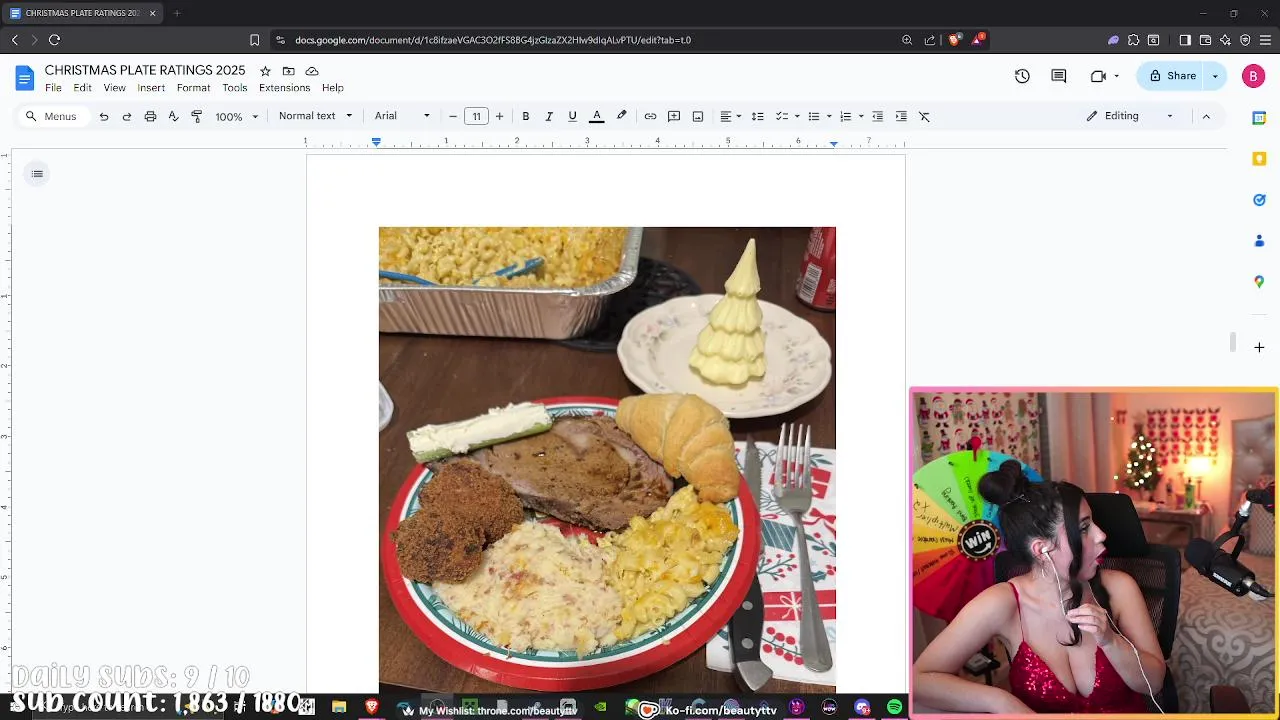Star the CHRISTMAS PLATE RATINGS document

(x=265, y=71)
